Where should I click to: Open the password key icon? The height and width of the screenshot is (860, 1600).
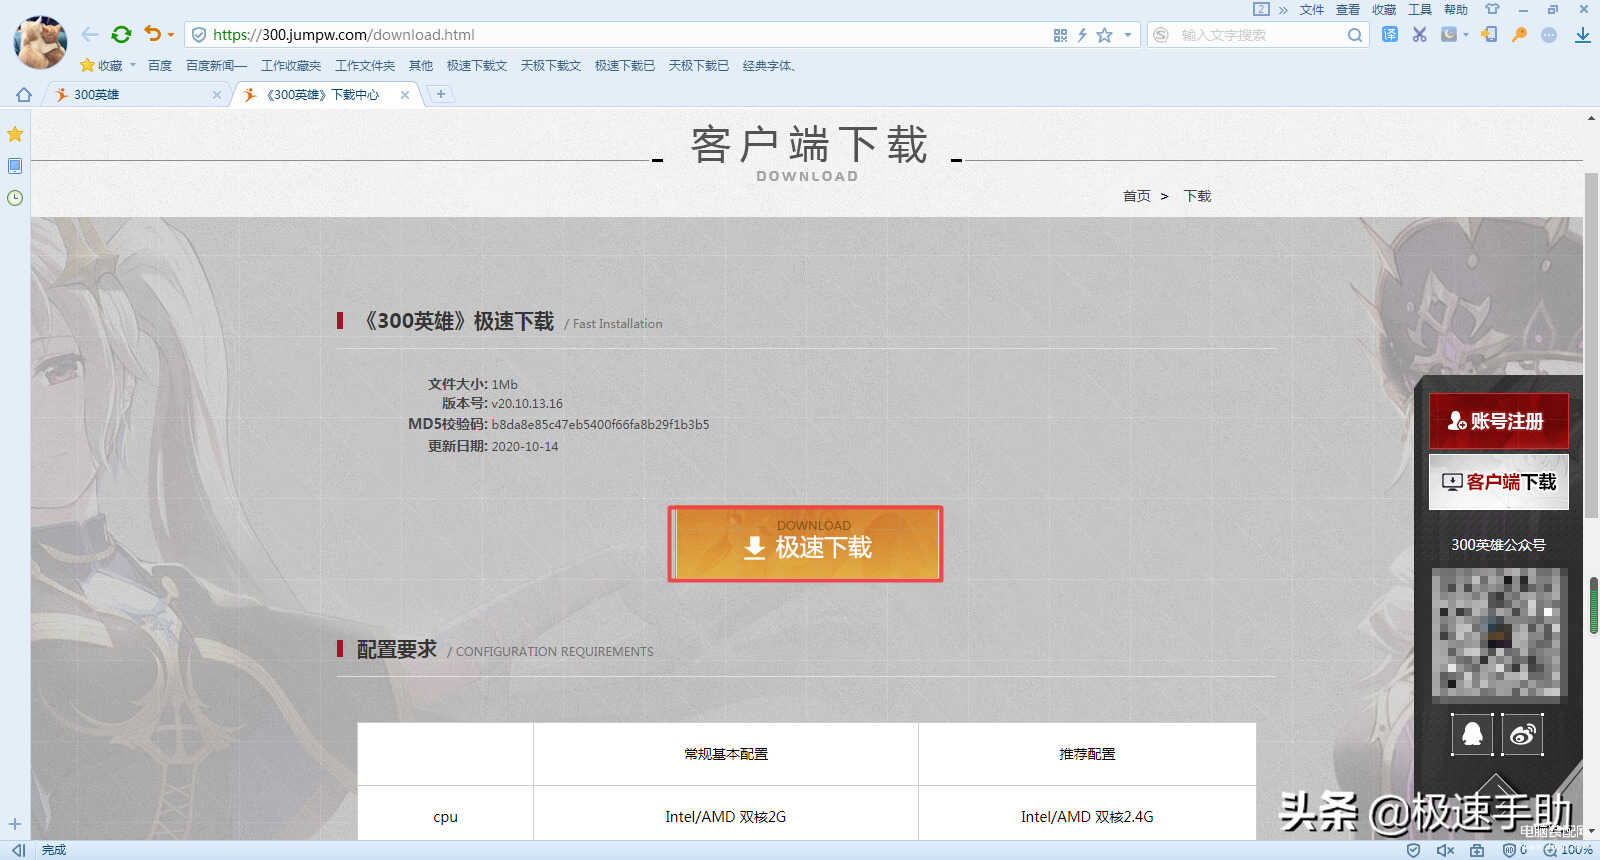pos(1519,34)
